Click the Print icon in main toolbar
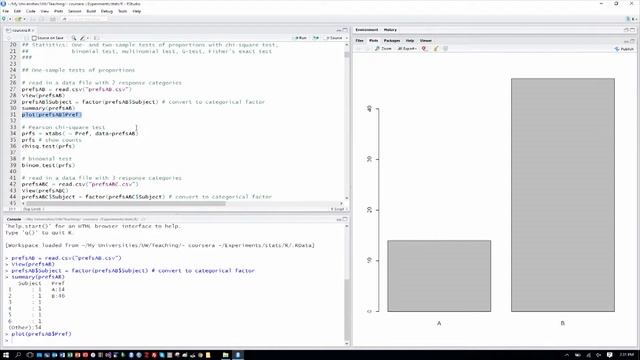 53,19
